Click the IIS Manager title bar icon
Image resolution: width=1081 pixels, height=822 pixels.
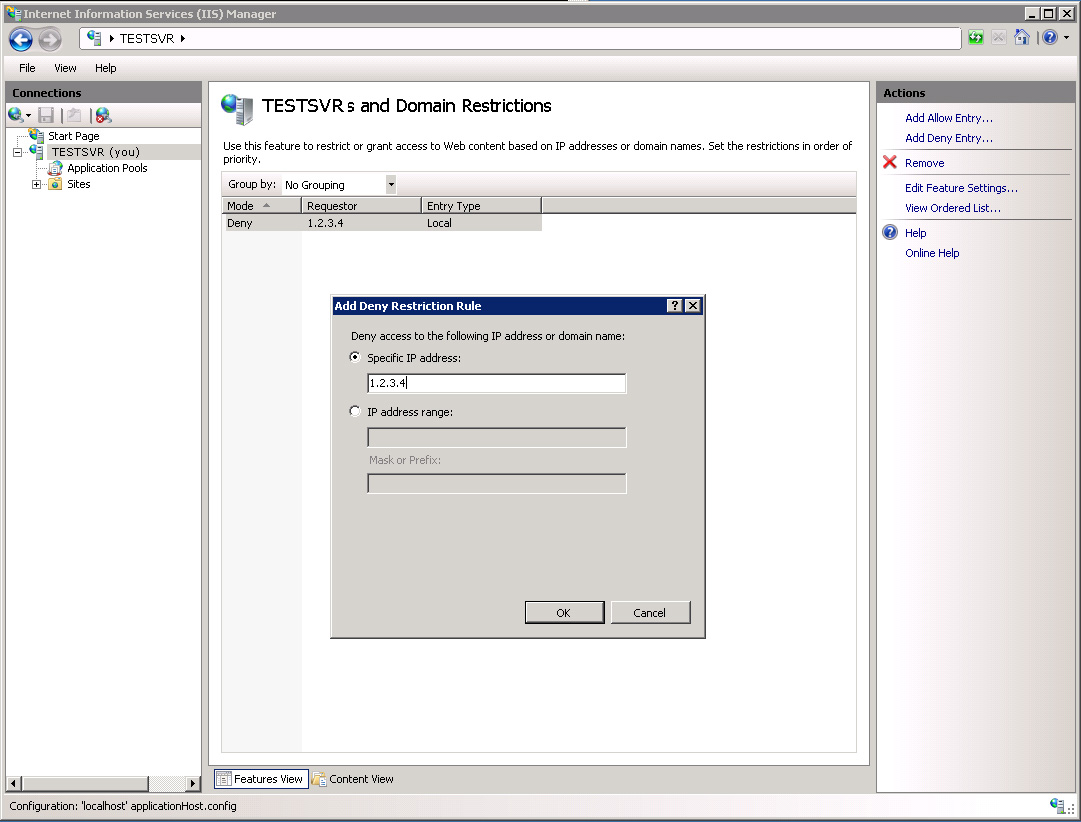(x=13, y=13)
